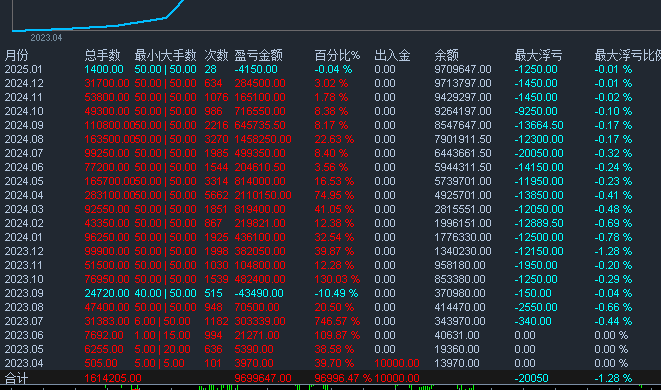
Task: Click balance value 4925701.00
Action: 463,195
